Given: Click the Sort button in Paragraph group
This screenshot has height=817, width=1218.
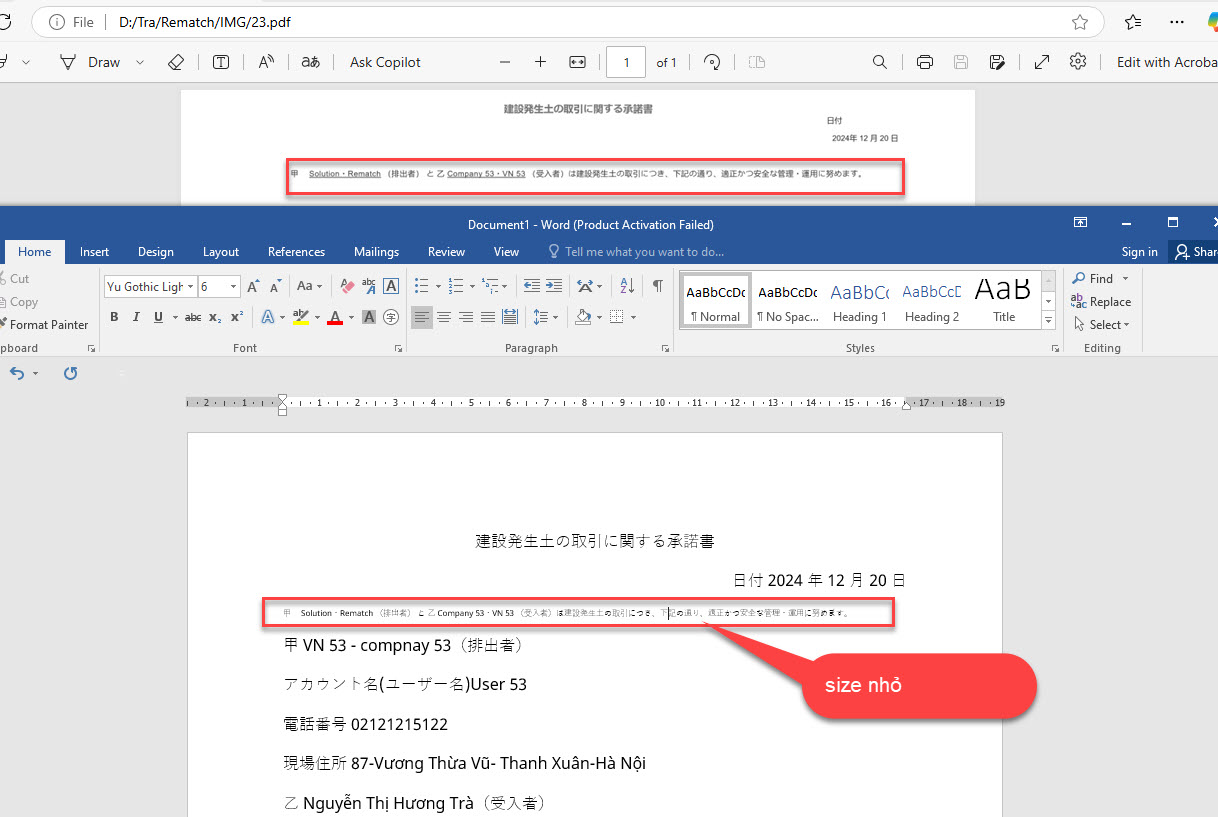Looking at the screenshot, I should point(627,286).
